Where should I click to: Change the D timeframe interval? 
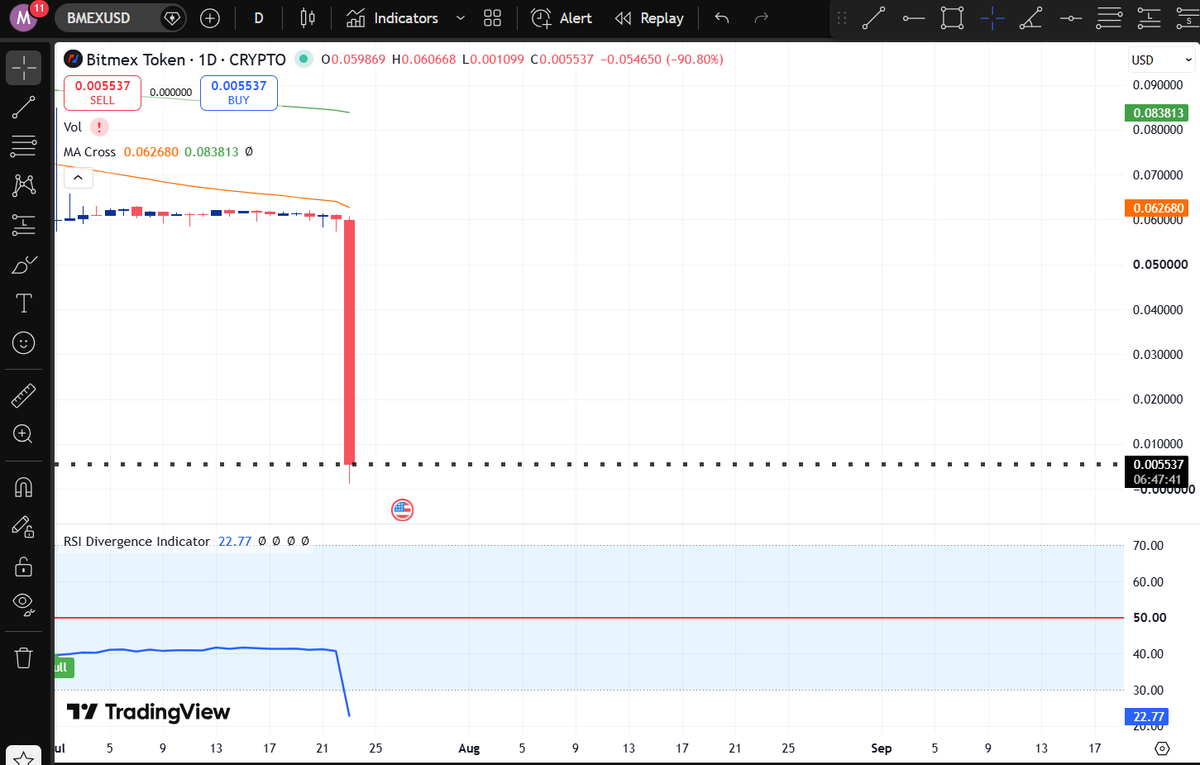(259, 18)
